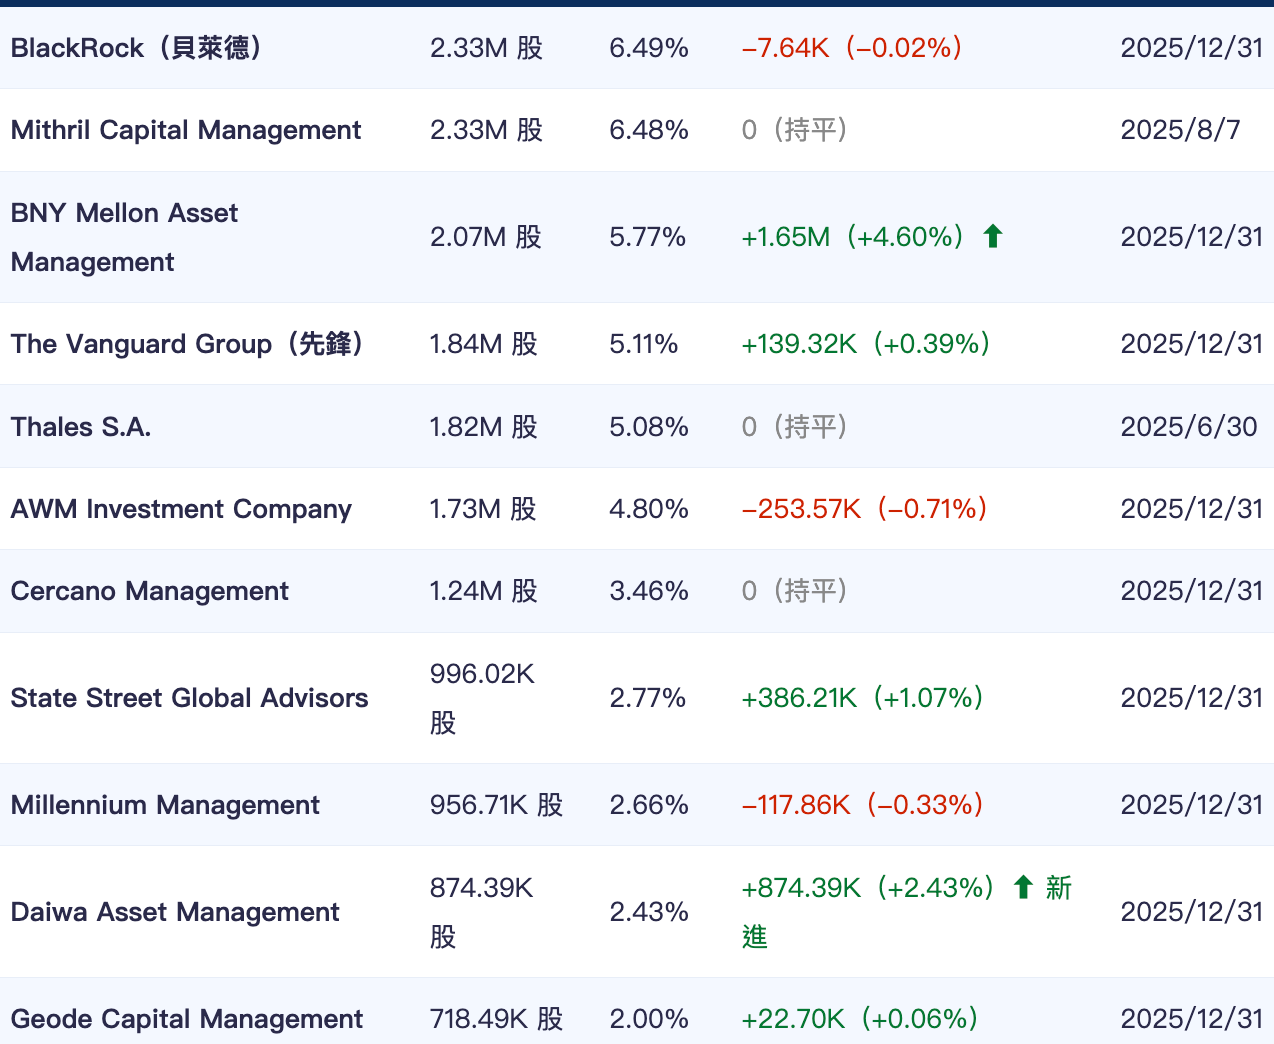Click the +1.65M（+4.60%）change value
This screenshot has height=1044, width=1274.
(853, 237)
